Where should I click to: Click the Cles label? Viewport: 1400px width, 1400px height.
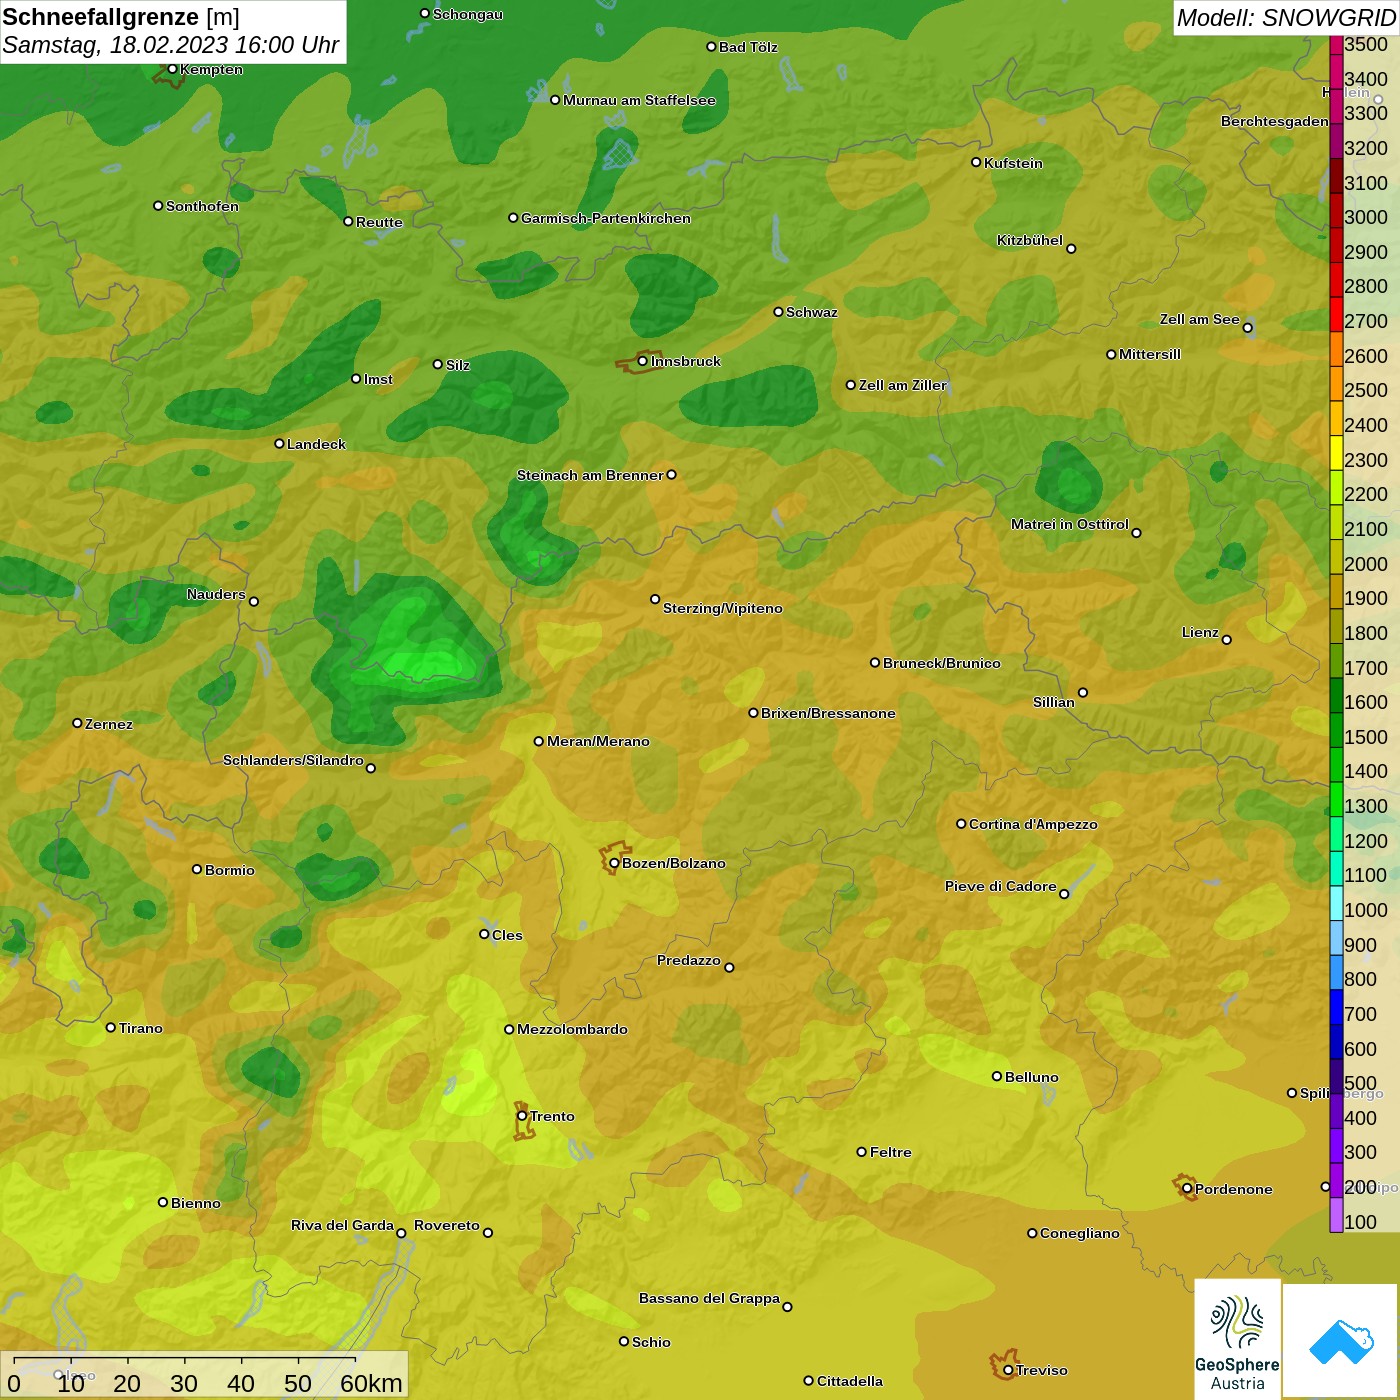pyautogui.click(x=507, y=935)
